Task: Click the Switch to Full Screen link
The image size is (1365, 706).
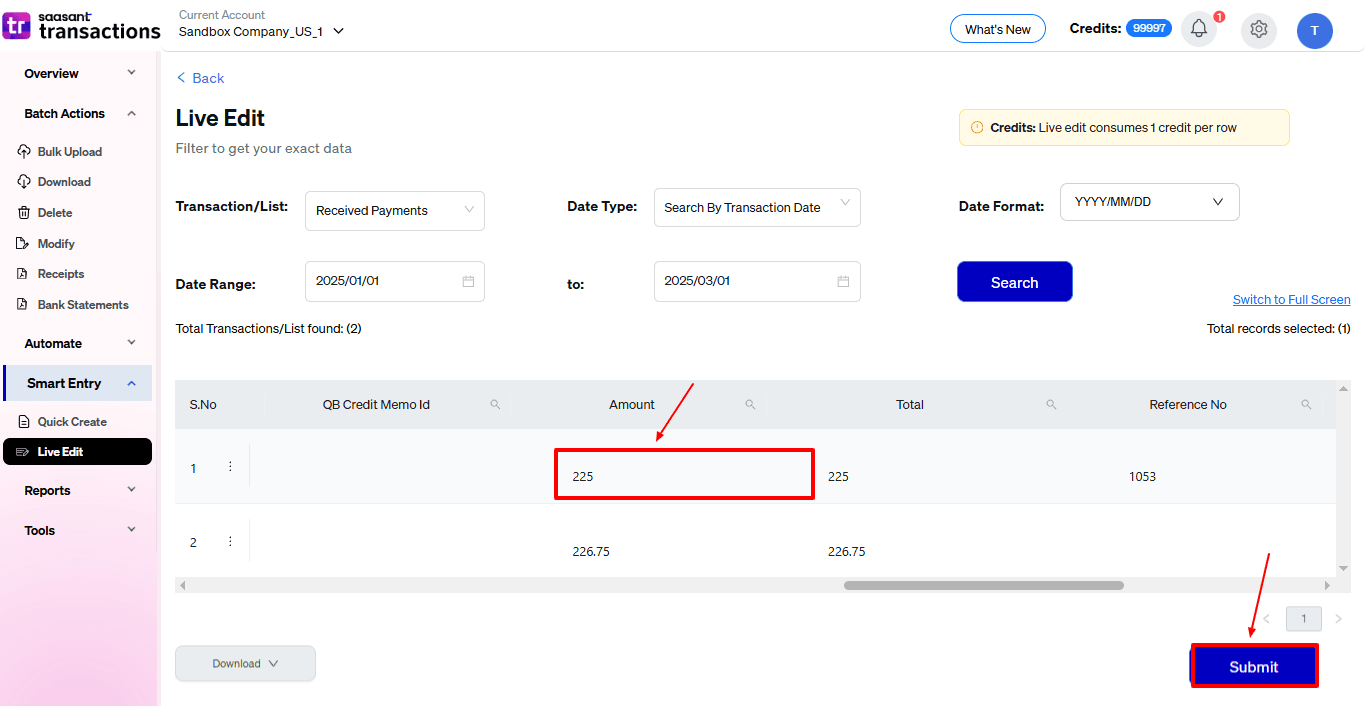Action: [1291, 300]
